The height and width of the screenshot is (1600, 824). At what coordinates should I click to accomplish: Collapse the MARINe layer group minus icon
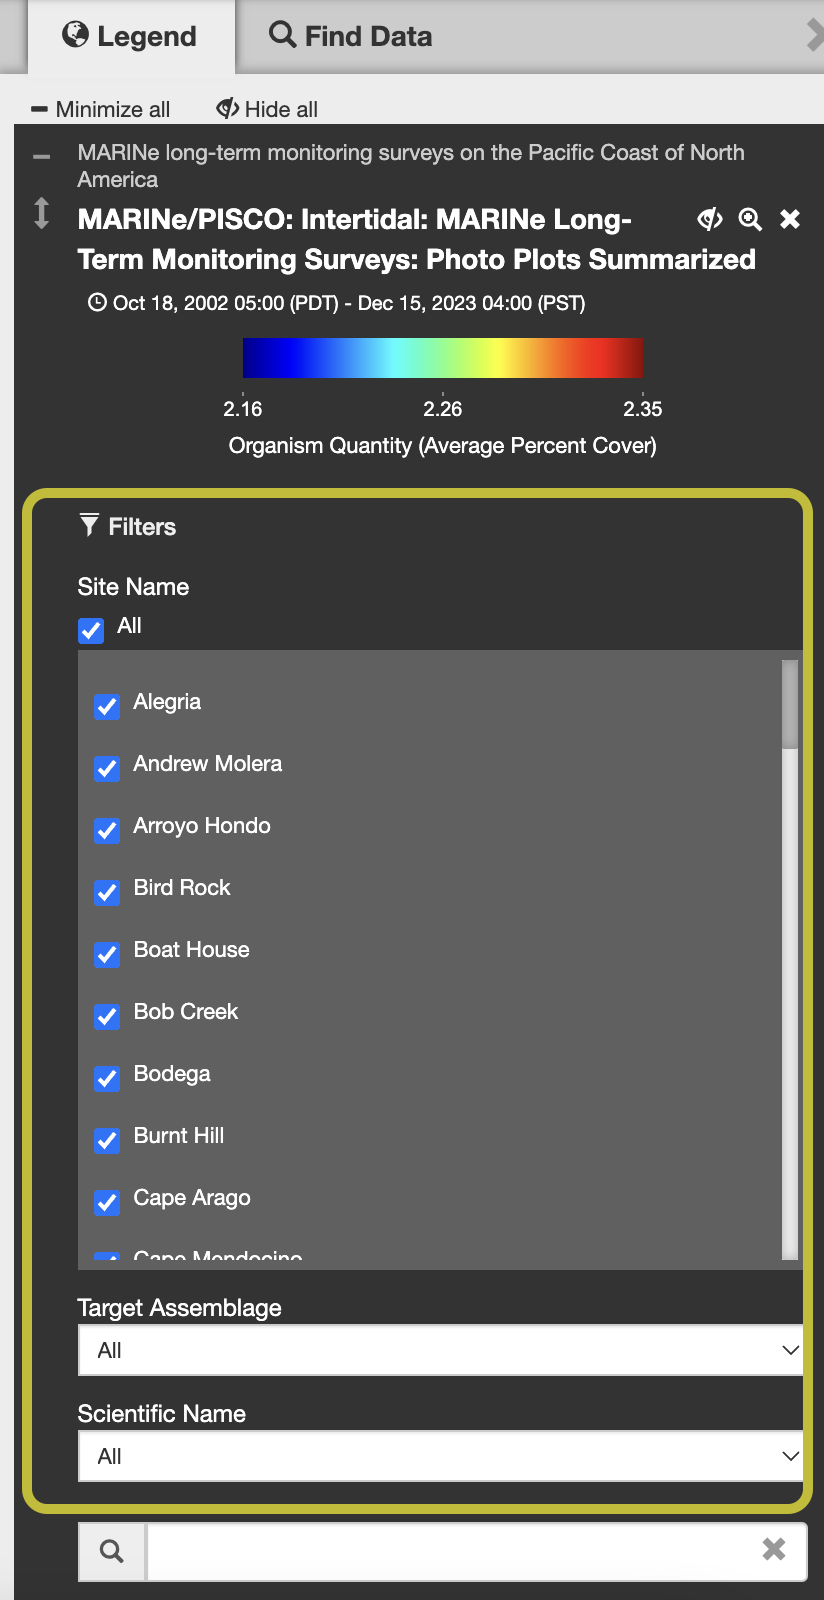point(41,157)
